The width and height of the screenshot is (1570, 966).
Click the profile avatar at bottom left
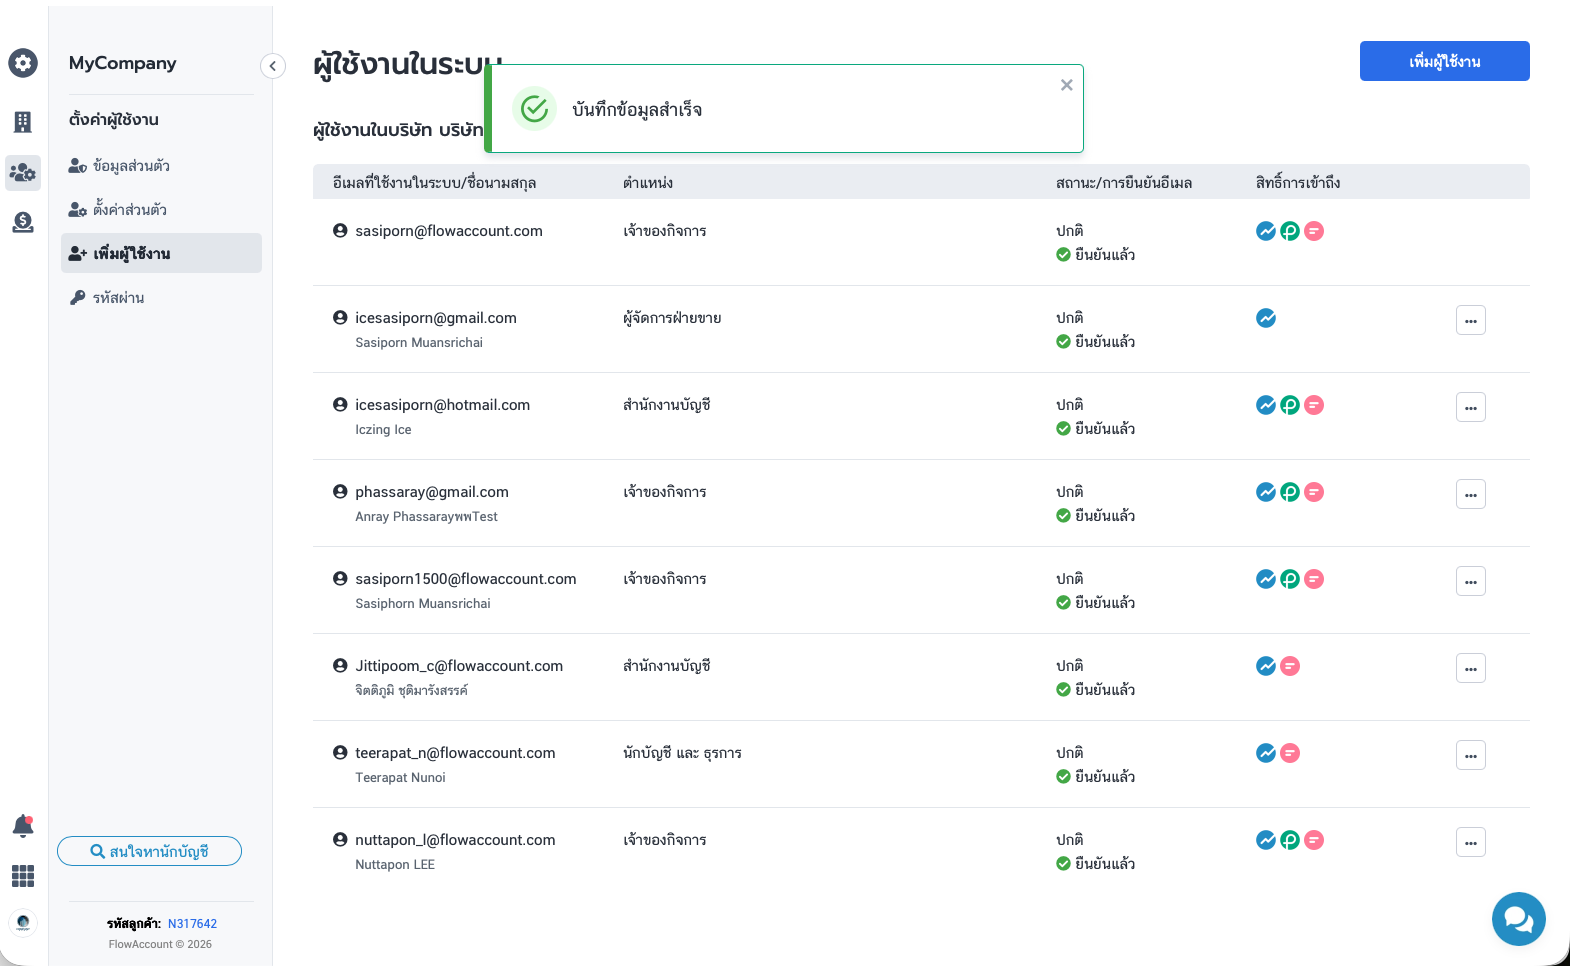pyautogui.click(x=23, y=922)
